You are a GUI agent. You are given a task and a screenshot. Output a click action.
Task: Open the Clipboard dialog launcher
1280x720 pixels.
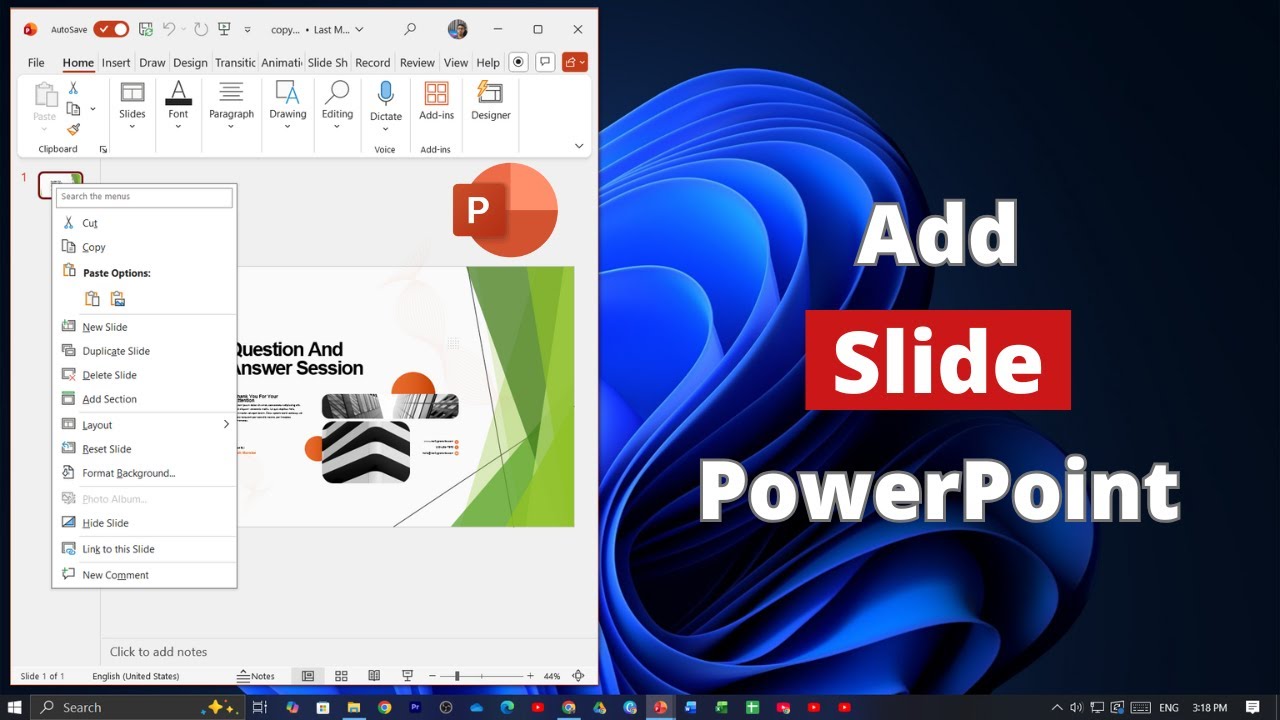coord(103,149)
